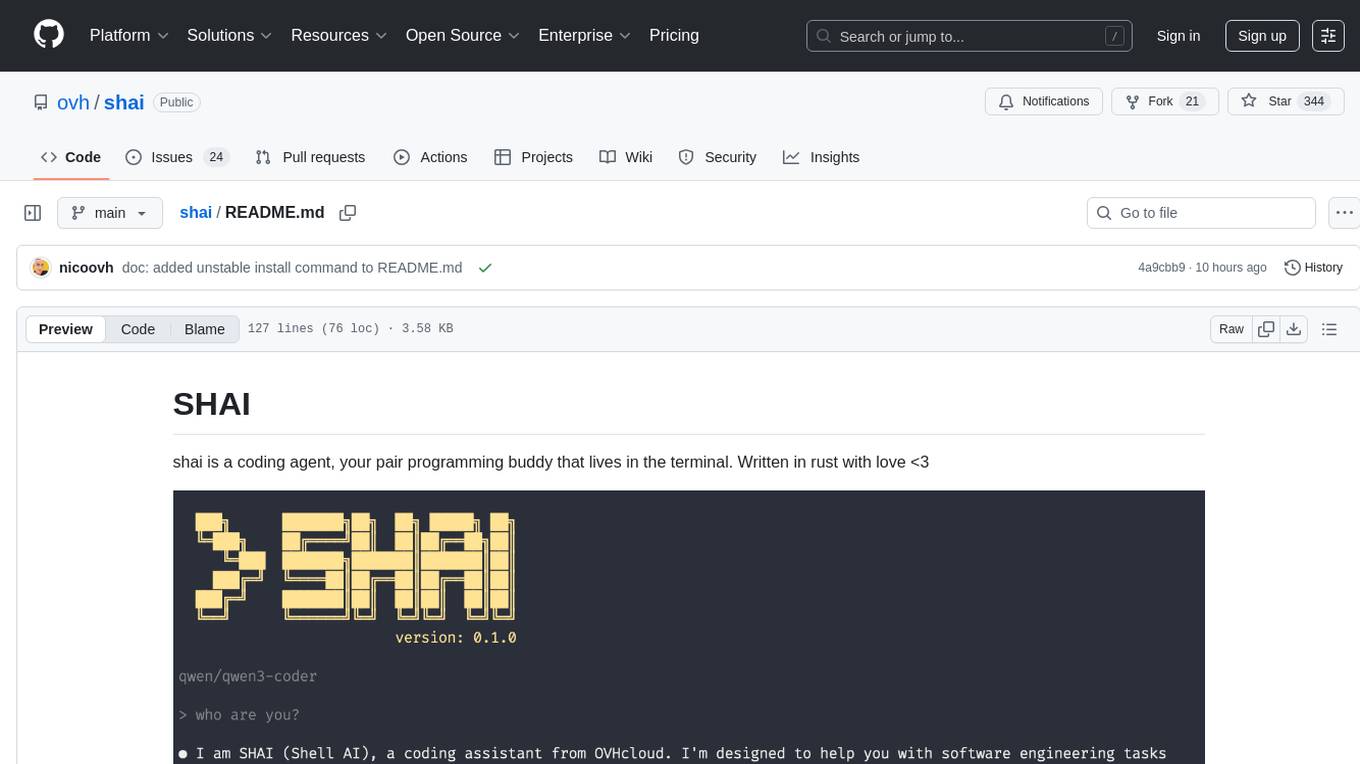Select the Blame view toggle

(x=204, y=329)
